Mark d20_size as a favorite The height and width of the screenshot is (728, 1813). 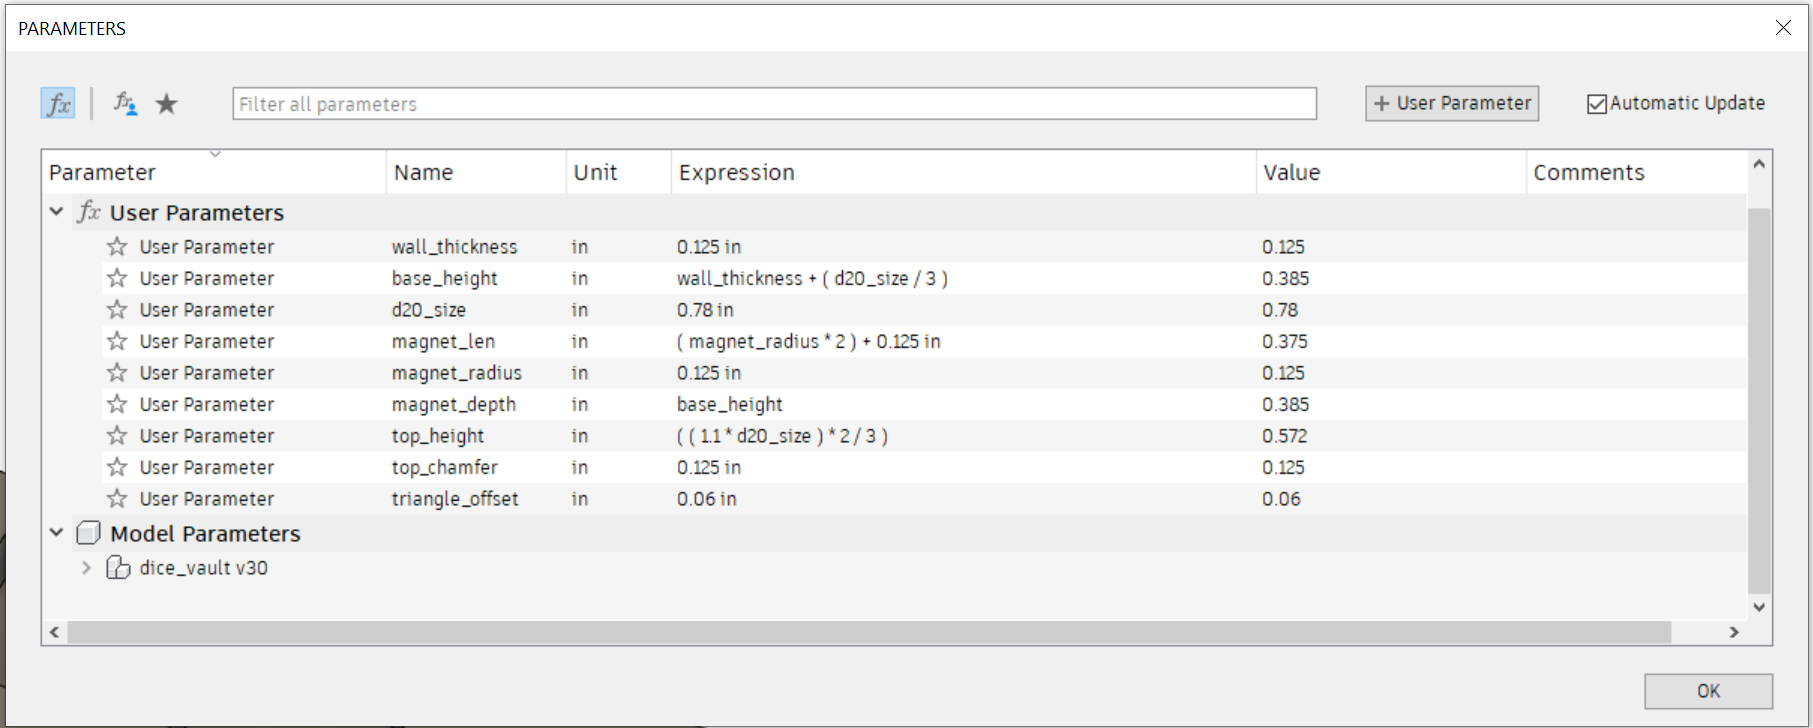click(116, 310)
